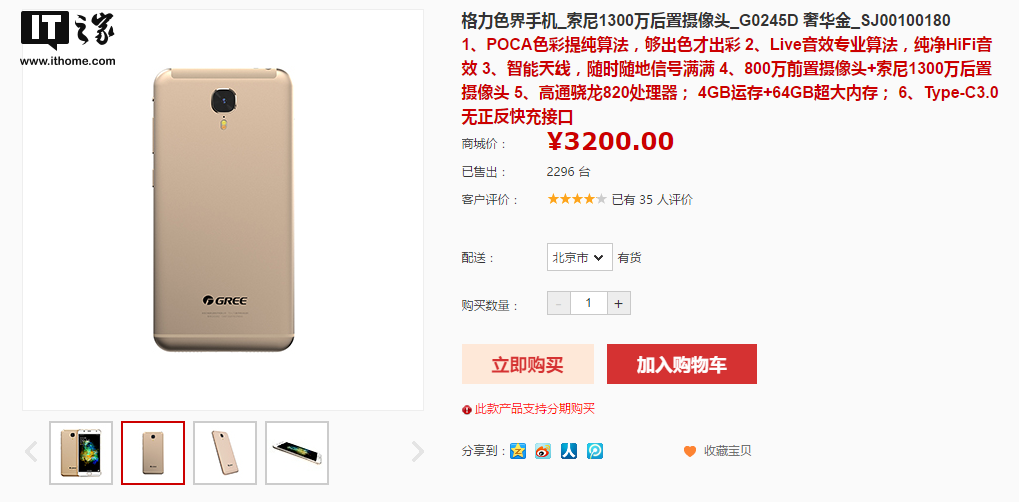The image size is (1019, 502).
Task: Share to Tencent Weibo icon
Action: pos(595,451)
